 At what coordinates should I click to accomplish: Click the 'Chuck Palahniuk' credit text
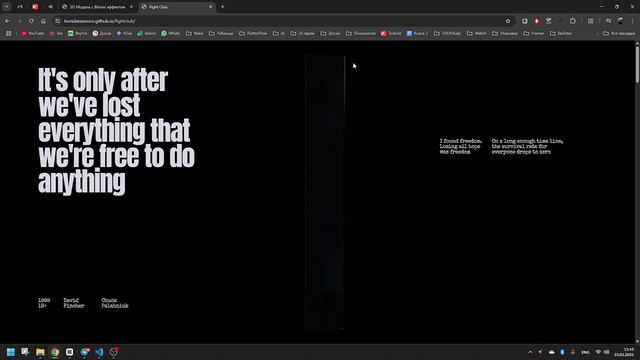coord(115,303)
